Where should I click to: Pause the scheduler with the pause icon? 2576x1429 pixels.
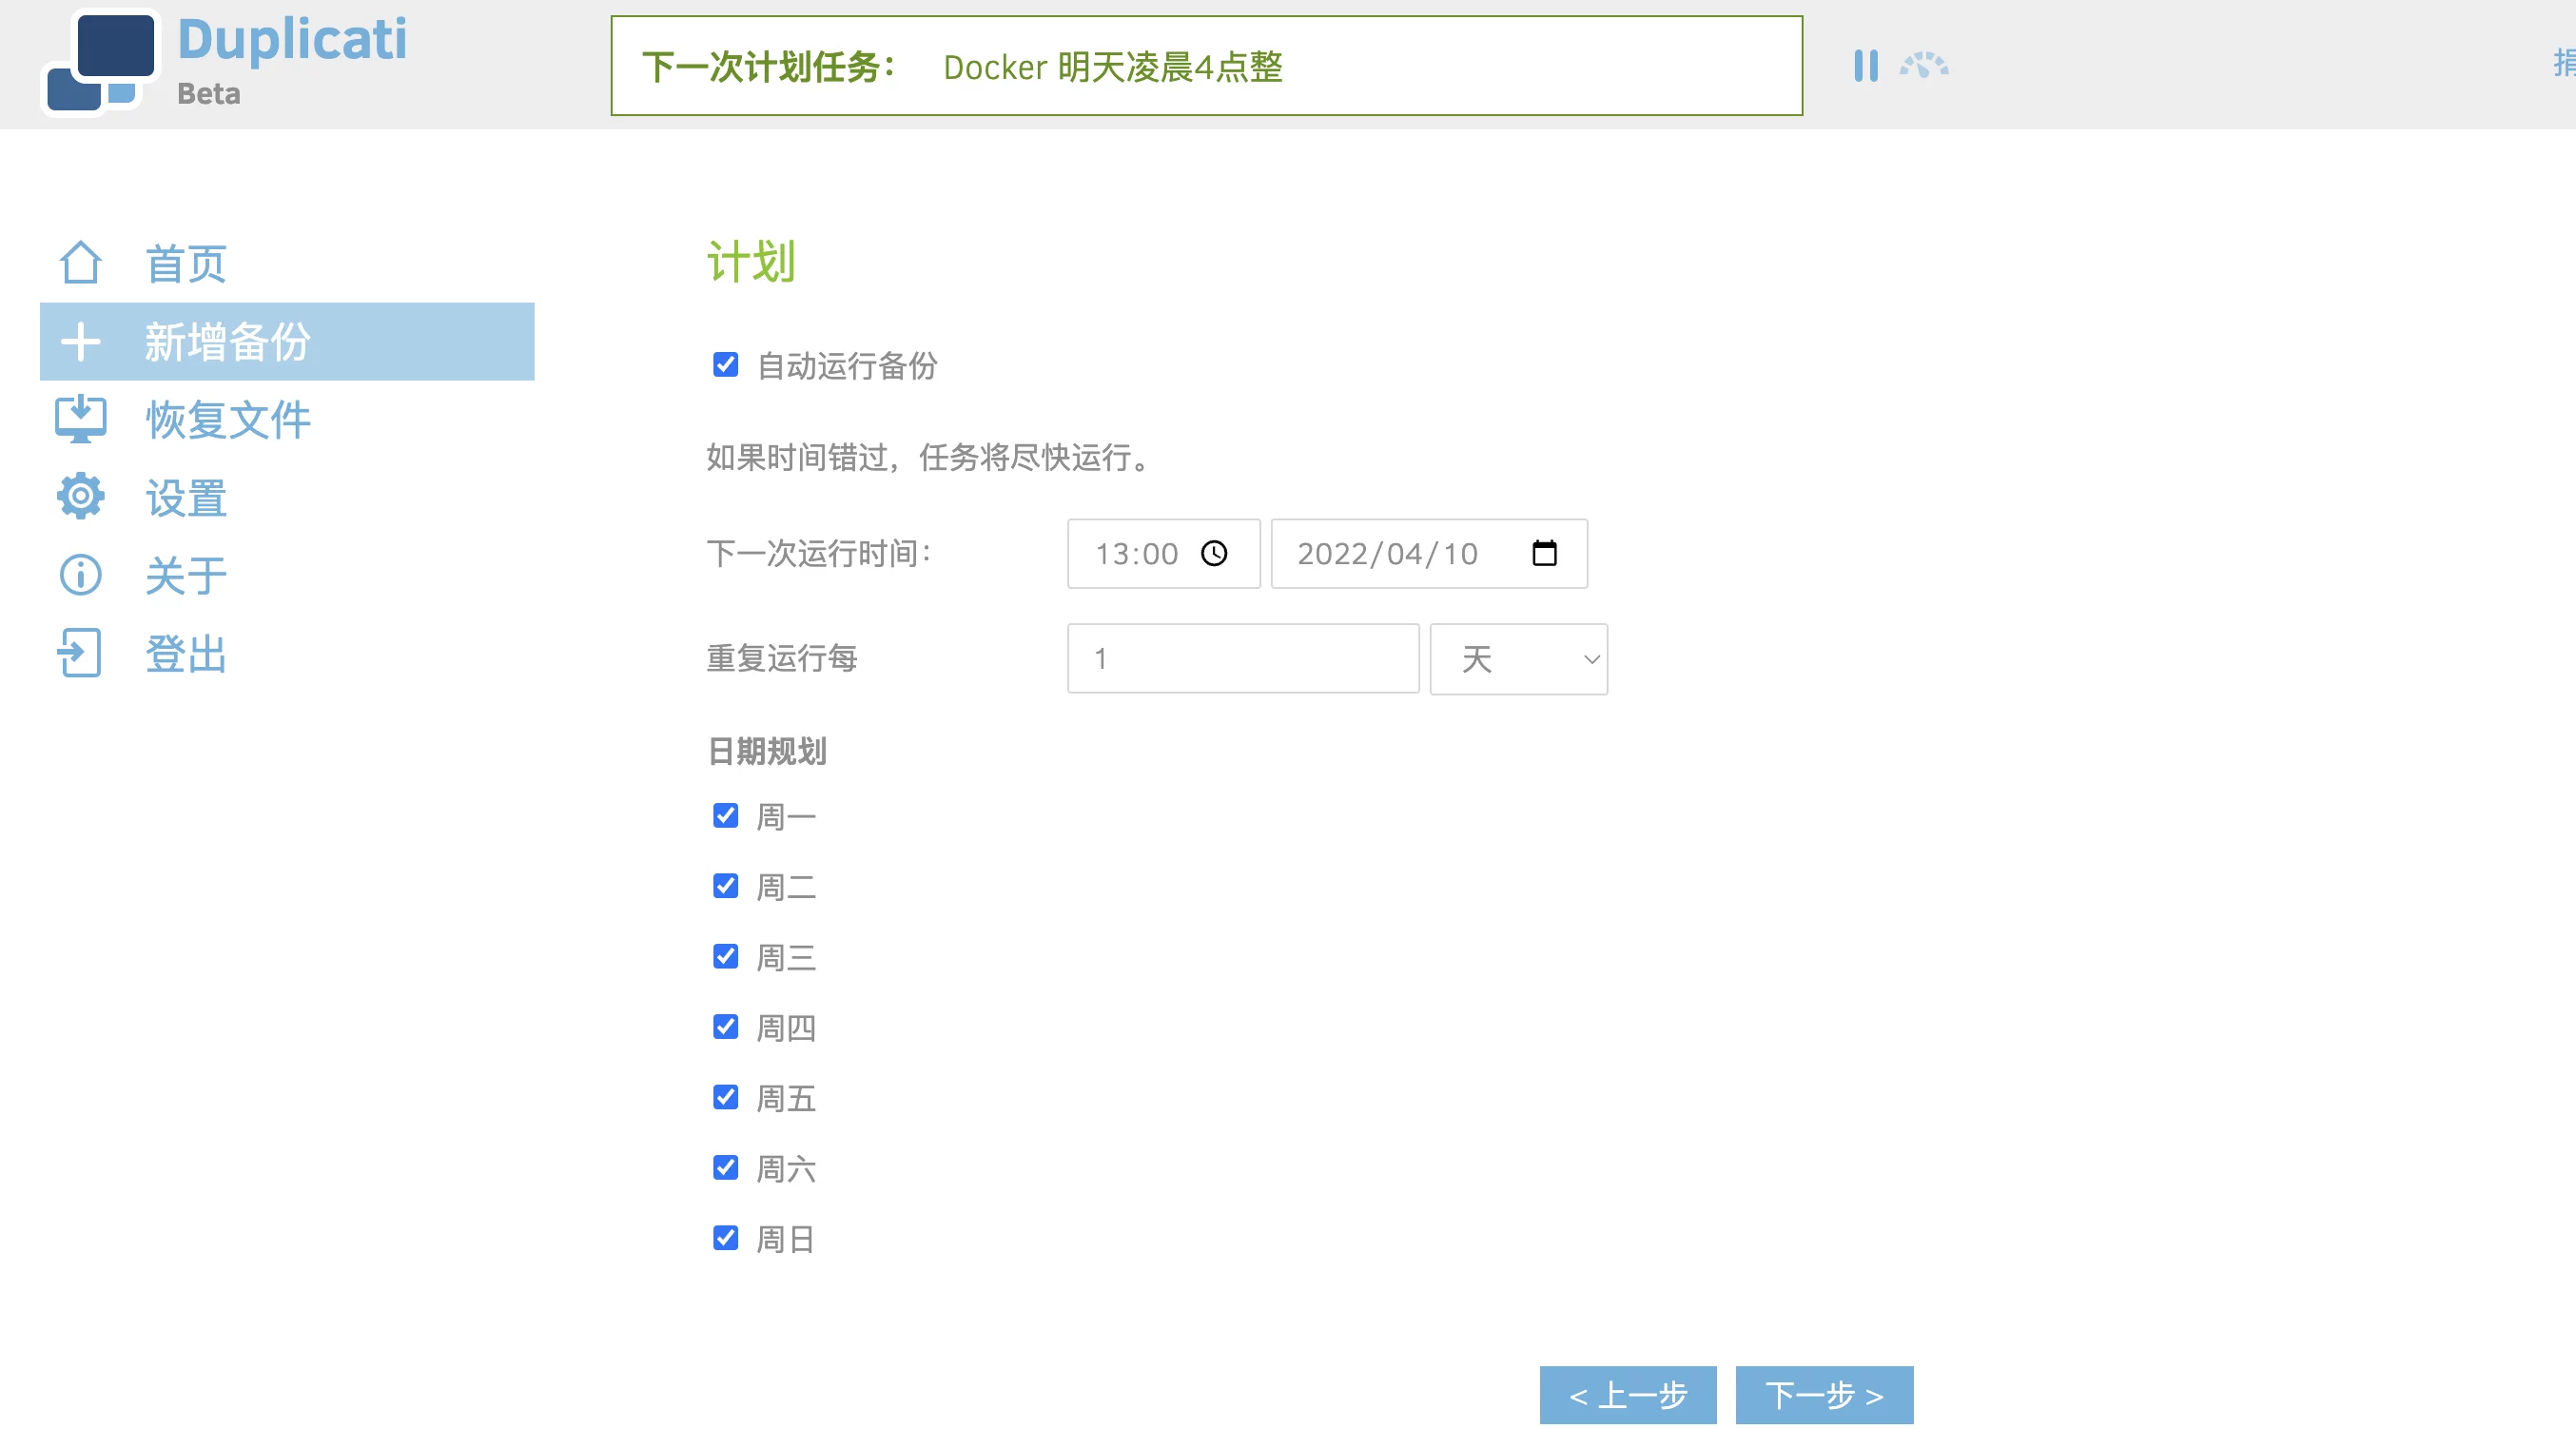point(1865,66)
